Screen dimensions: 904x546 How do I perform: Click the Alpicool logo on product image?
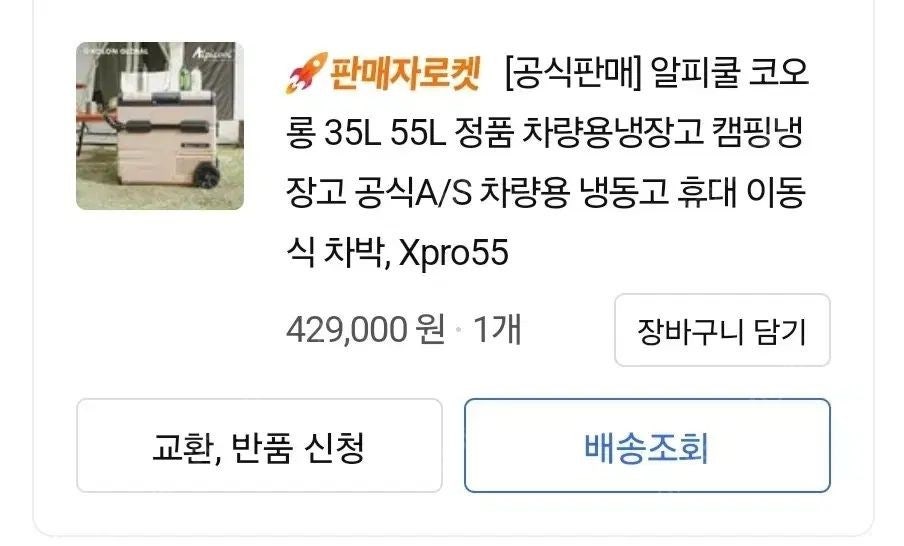(x=212, y=54)
